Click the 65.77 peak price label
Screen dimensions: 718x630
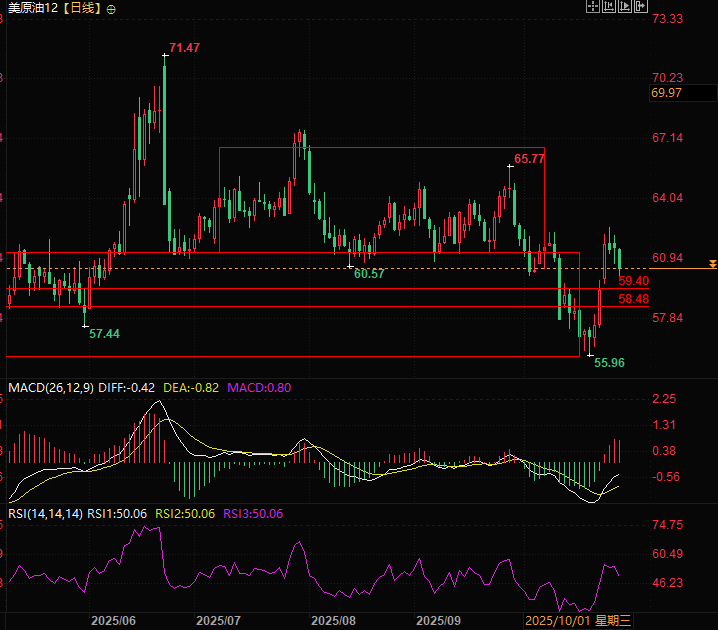(x=529, y=159)
